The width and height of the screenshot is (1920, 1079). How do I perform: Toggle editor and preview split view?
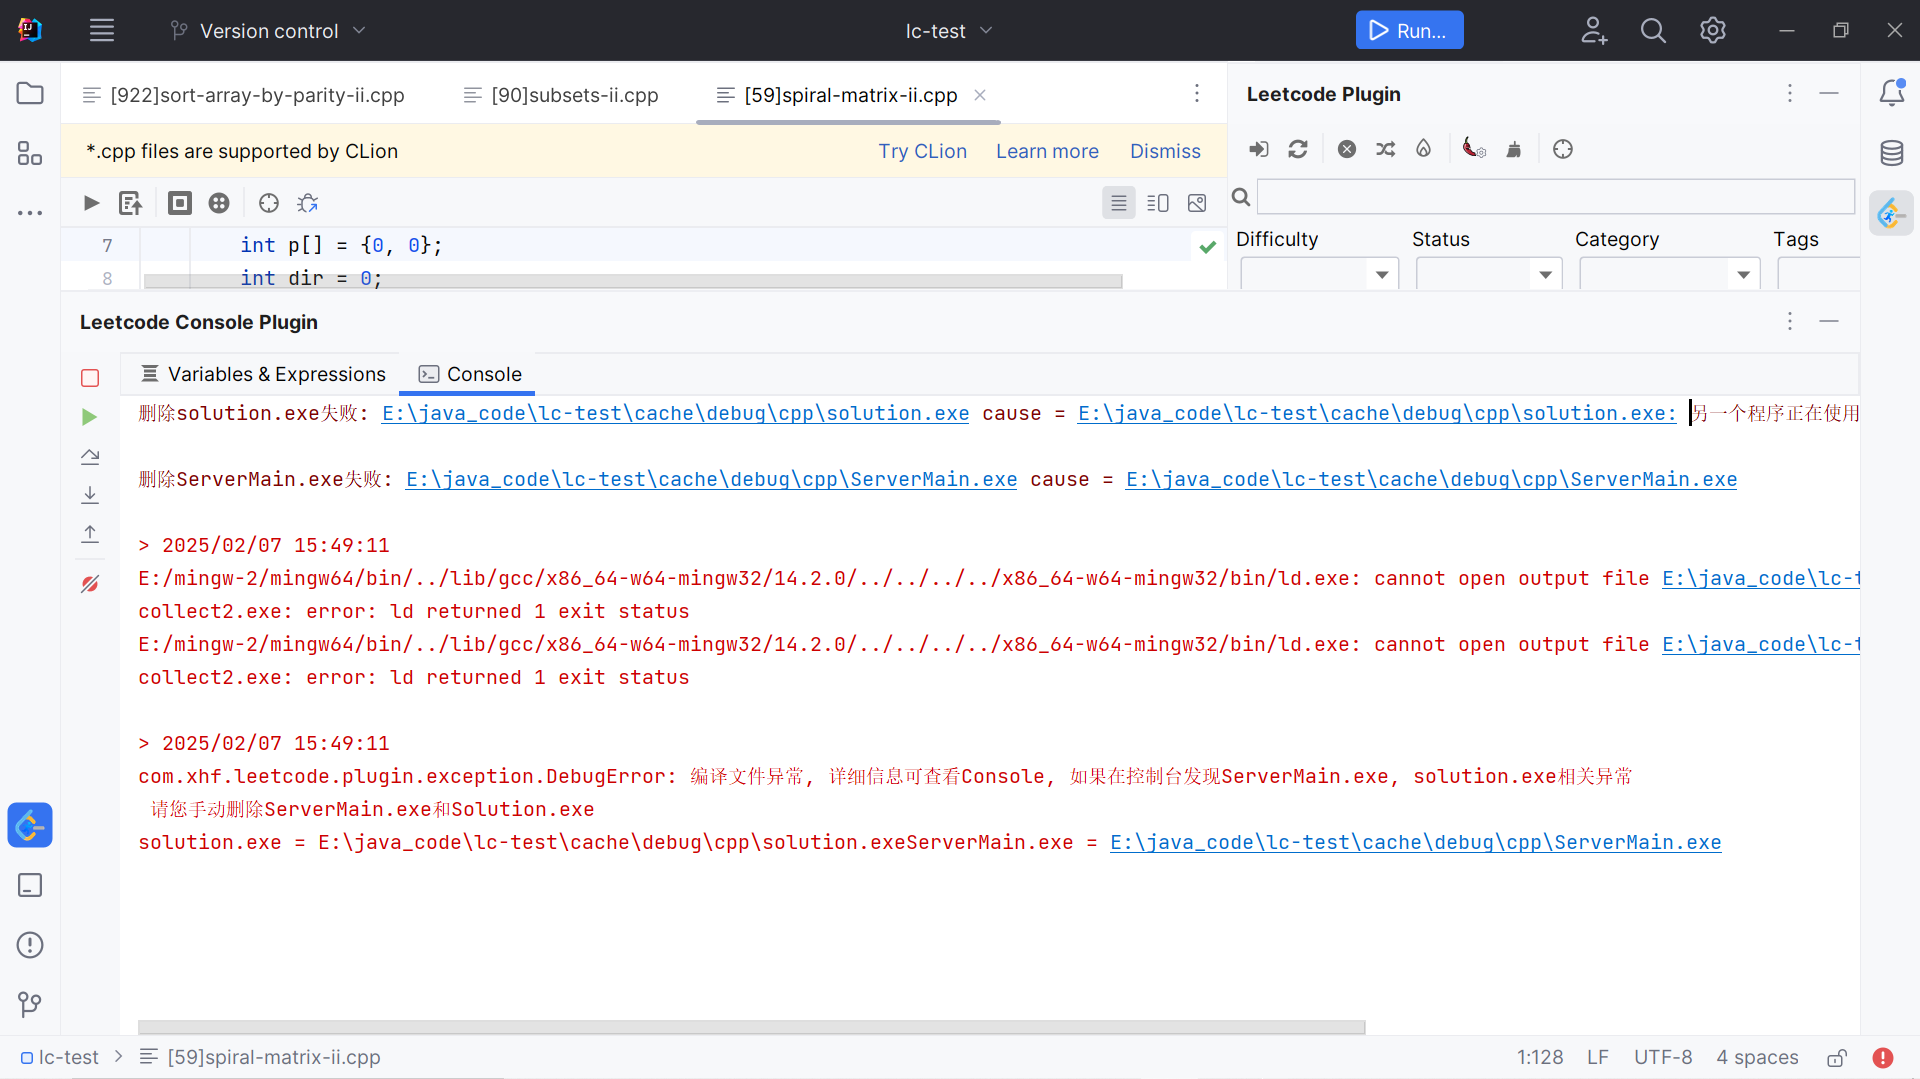1158,203
